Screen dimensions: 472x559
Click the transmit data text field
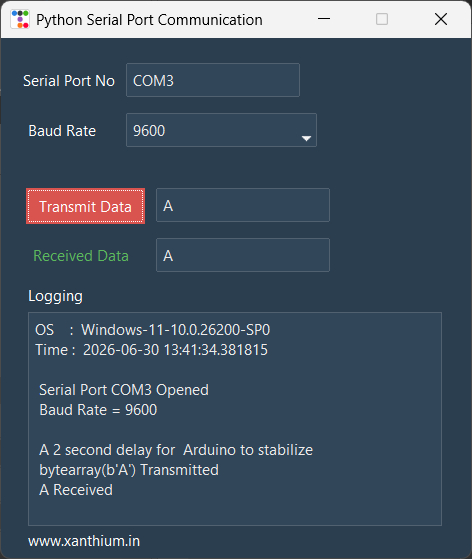coord(243,205)
